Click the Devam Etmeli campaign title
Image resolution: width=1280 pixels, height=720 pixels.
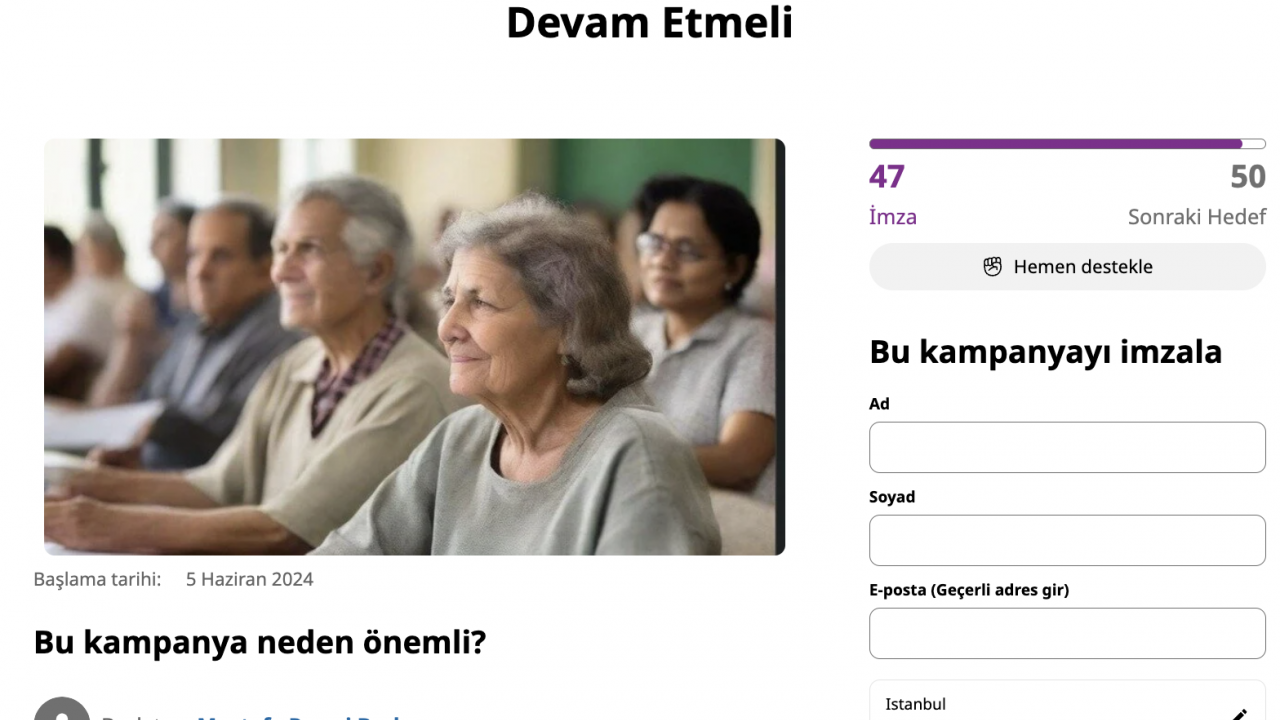click(650, 22)
